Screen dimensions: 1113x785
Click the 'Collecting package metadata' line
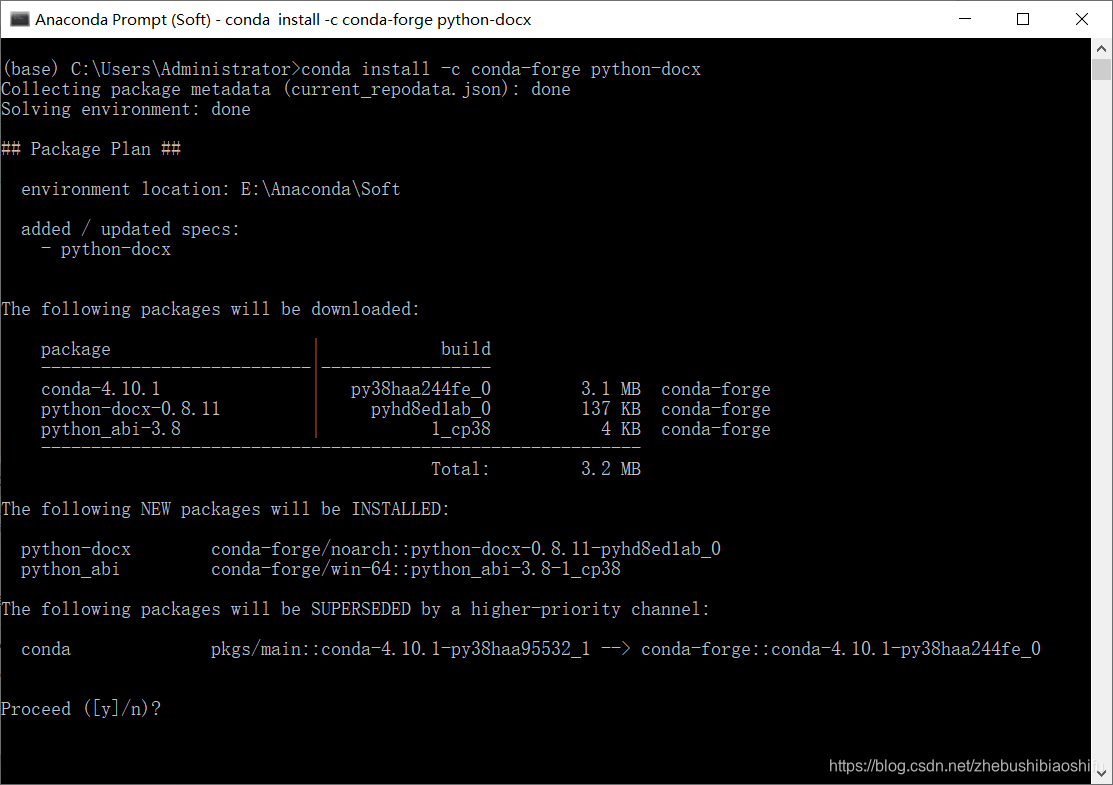(x=285, y=89)
